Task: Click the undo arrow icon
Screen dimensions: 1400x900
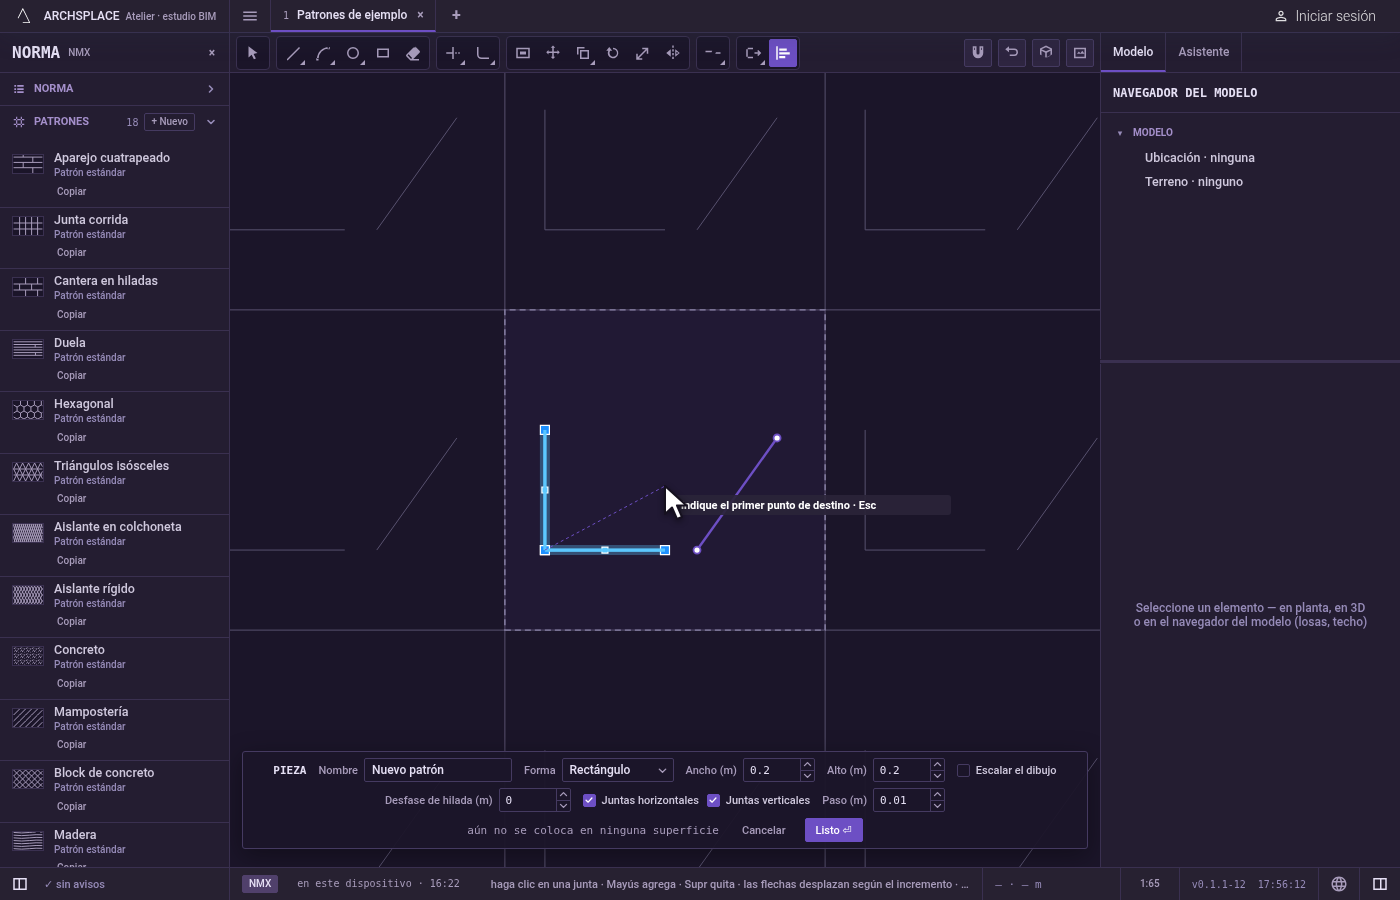Action: [x=1012, y=53]
